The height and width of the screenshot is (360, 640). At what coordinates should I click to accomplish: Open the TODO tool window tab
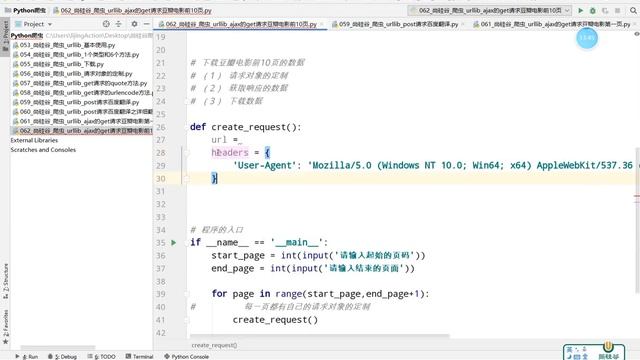[x=102, y=356]
